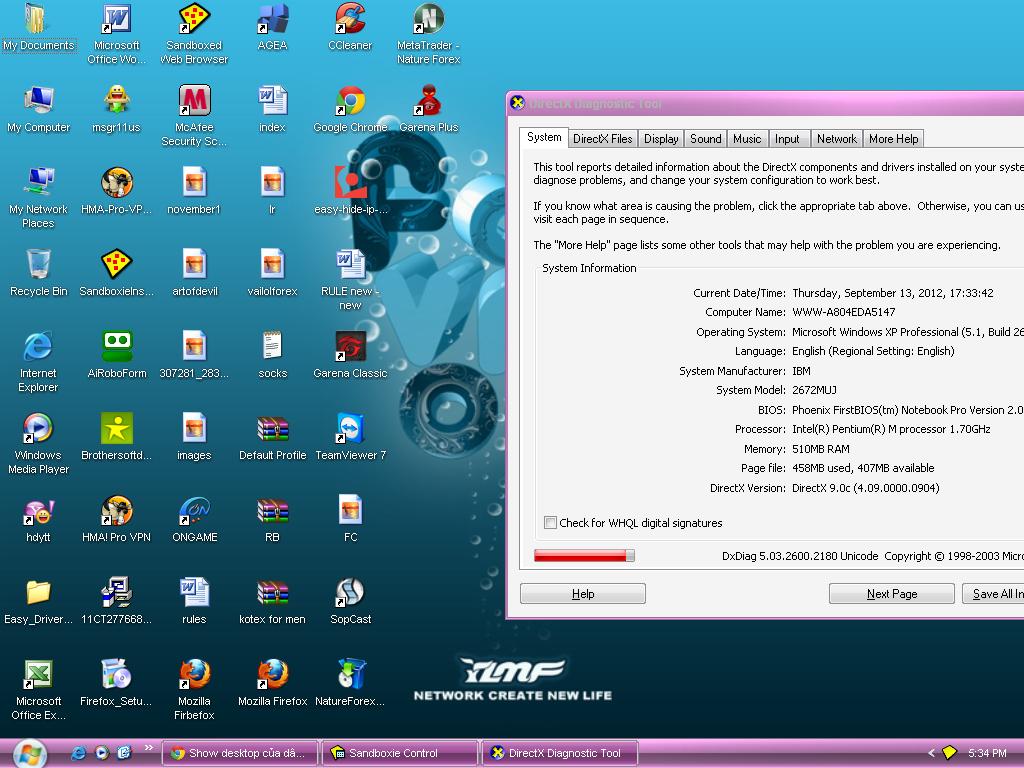The height and width of the screenshot is (768, 1024).
Task: Enable Check for WHQL digital signatures
Action: click(550, 523)
